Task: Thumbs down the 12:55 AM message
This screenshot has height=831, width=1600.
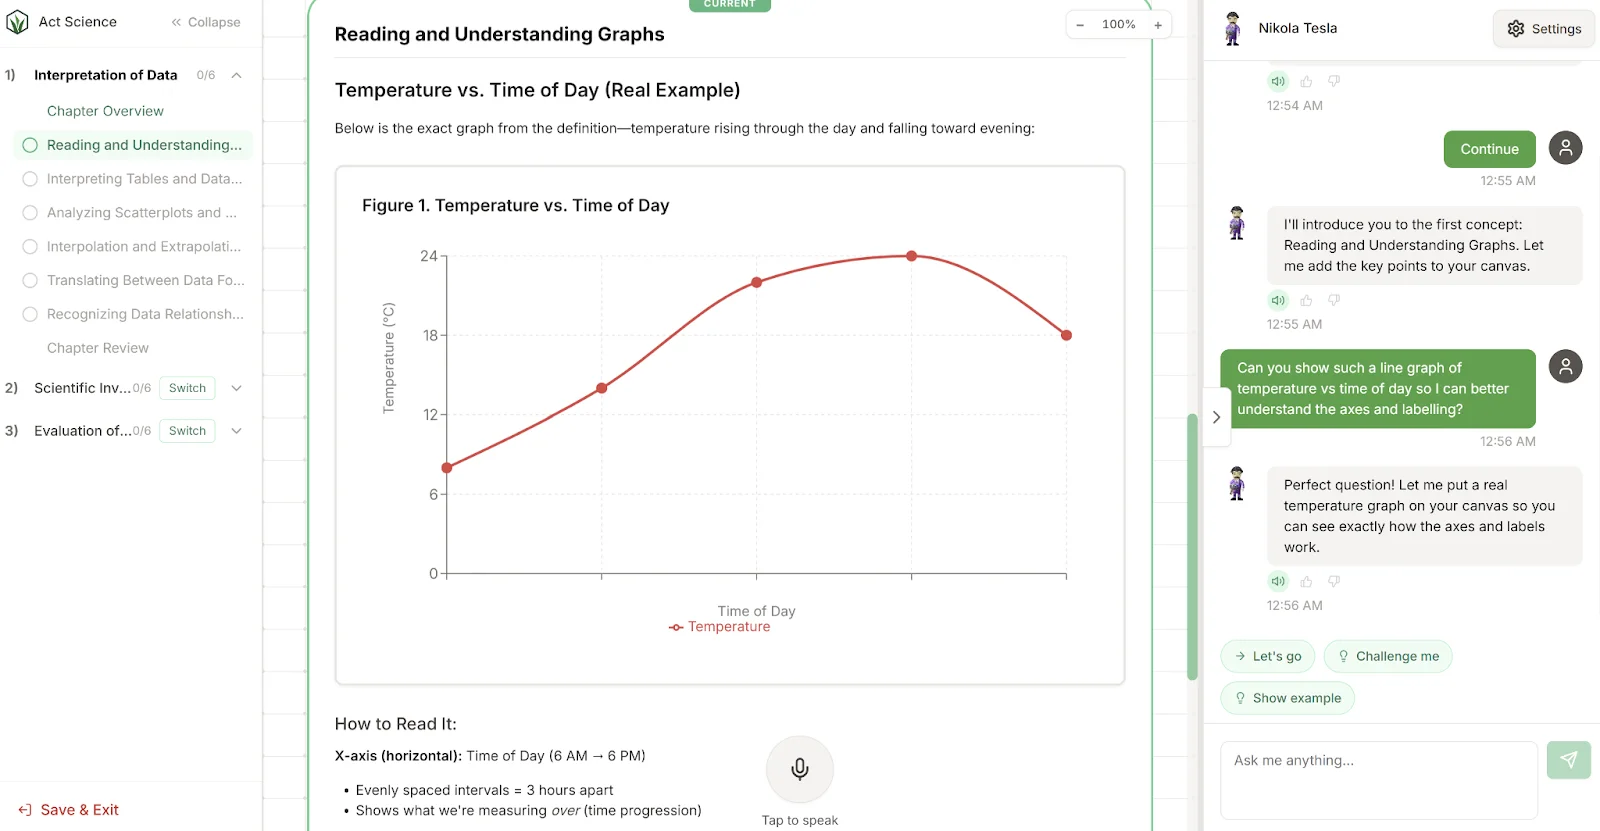Action: coord(1332,299)
